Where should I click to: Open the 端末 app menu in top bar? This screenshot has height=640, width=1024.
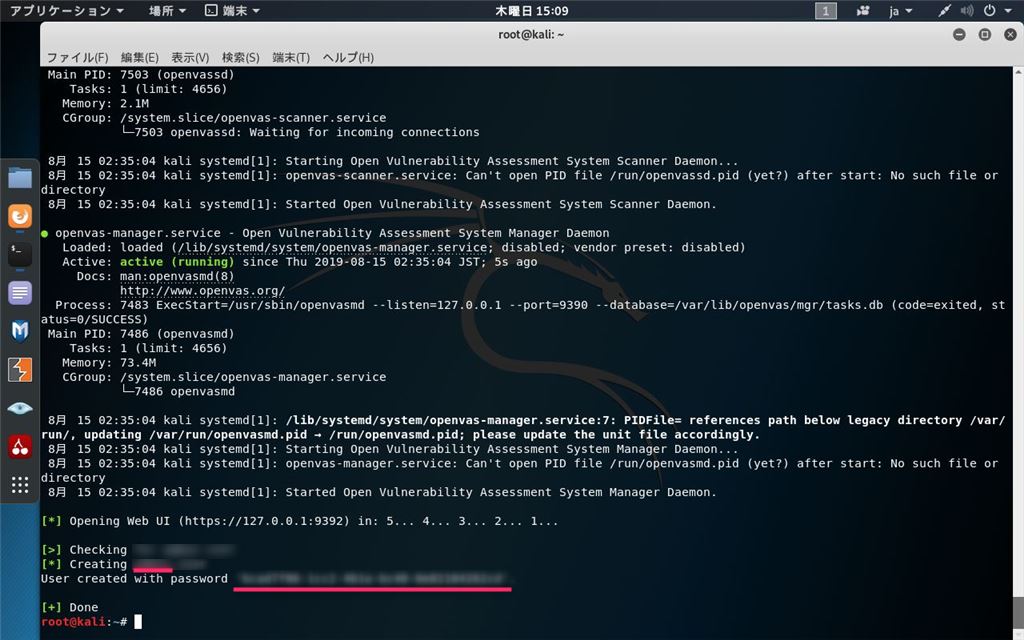[x=232, y=10]
